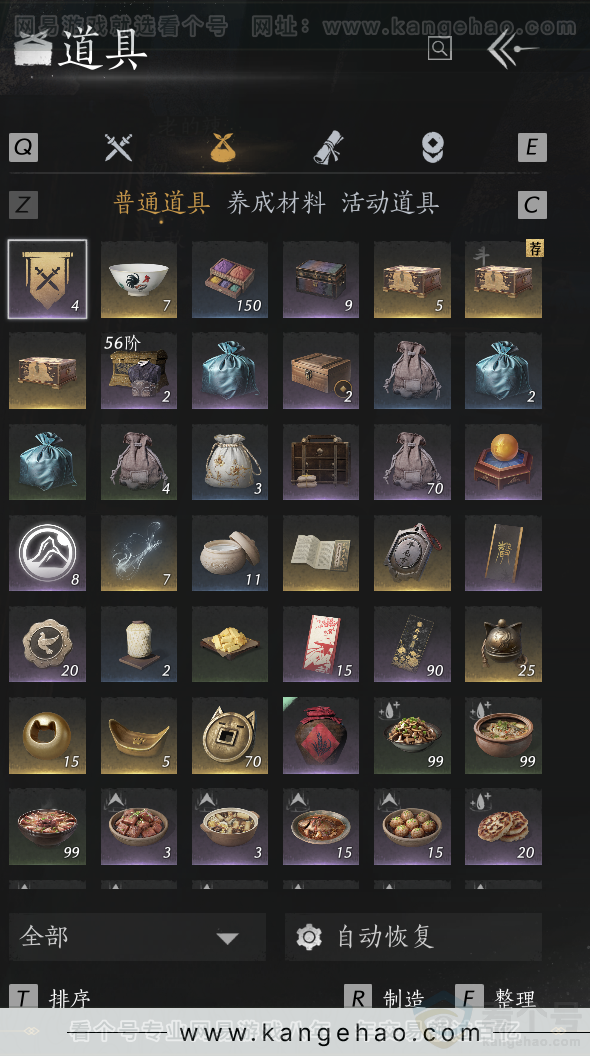The width and height of the screenshot is (590, 1057).
Task: Select the 56阶 chest item
Action: pyautogui.click(x=139, y=371)
